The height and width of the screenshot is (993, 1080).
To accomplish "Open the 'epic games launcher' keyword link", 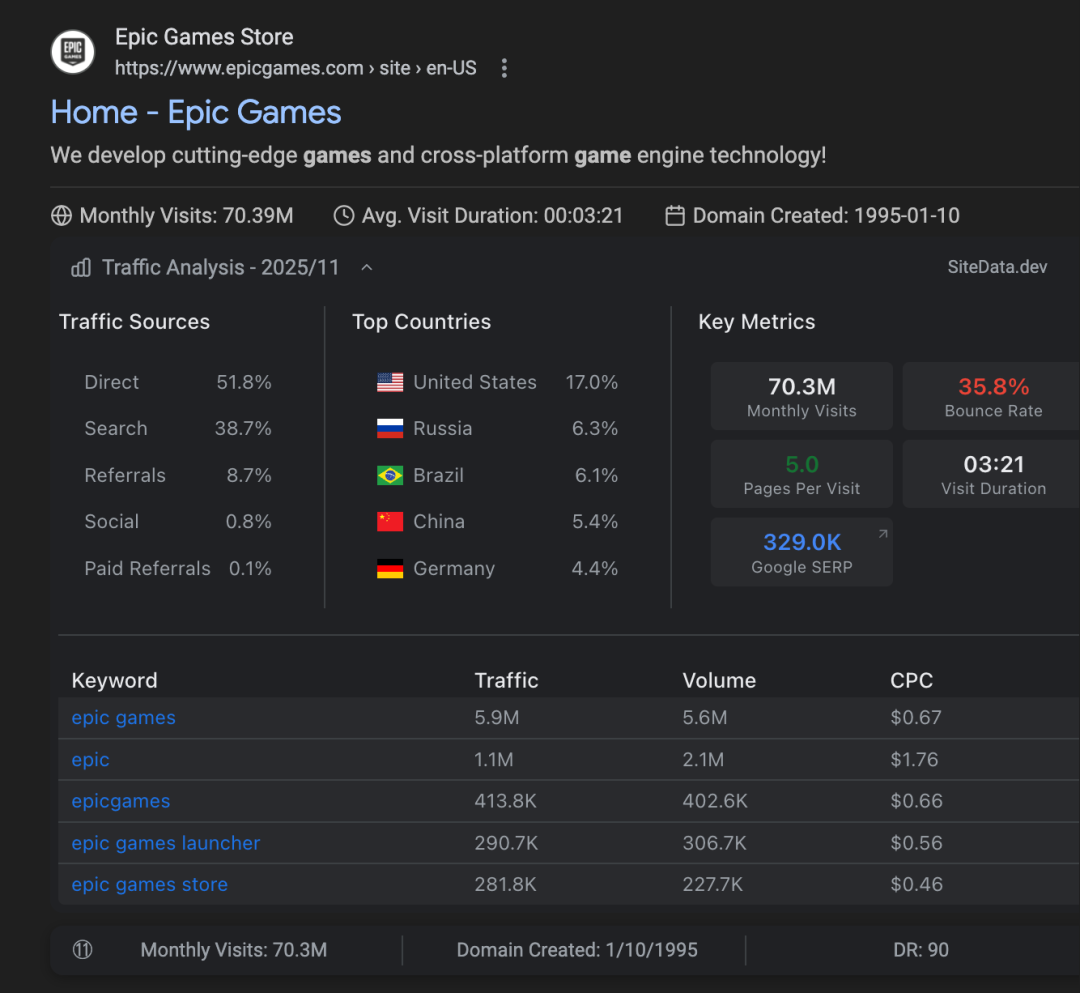I will click(x=166, y=844).
